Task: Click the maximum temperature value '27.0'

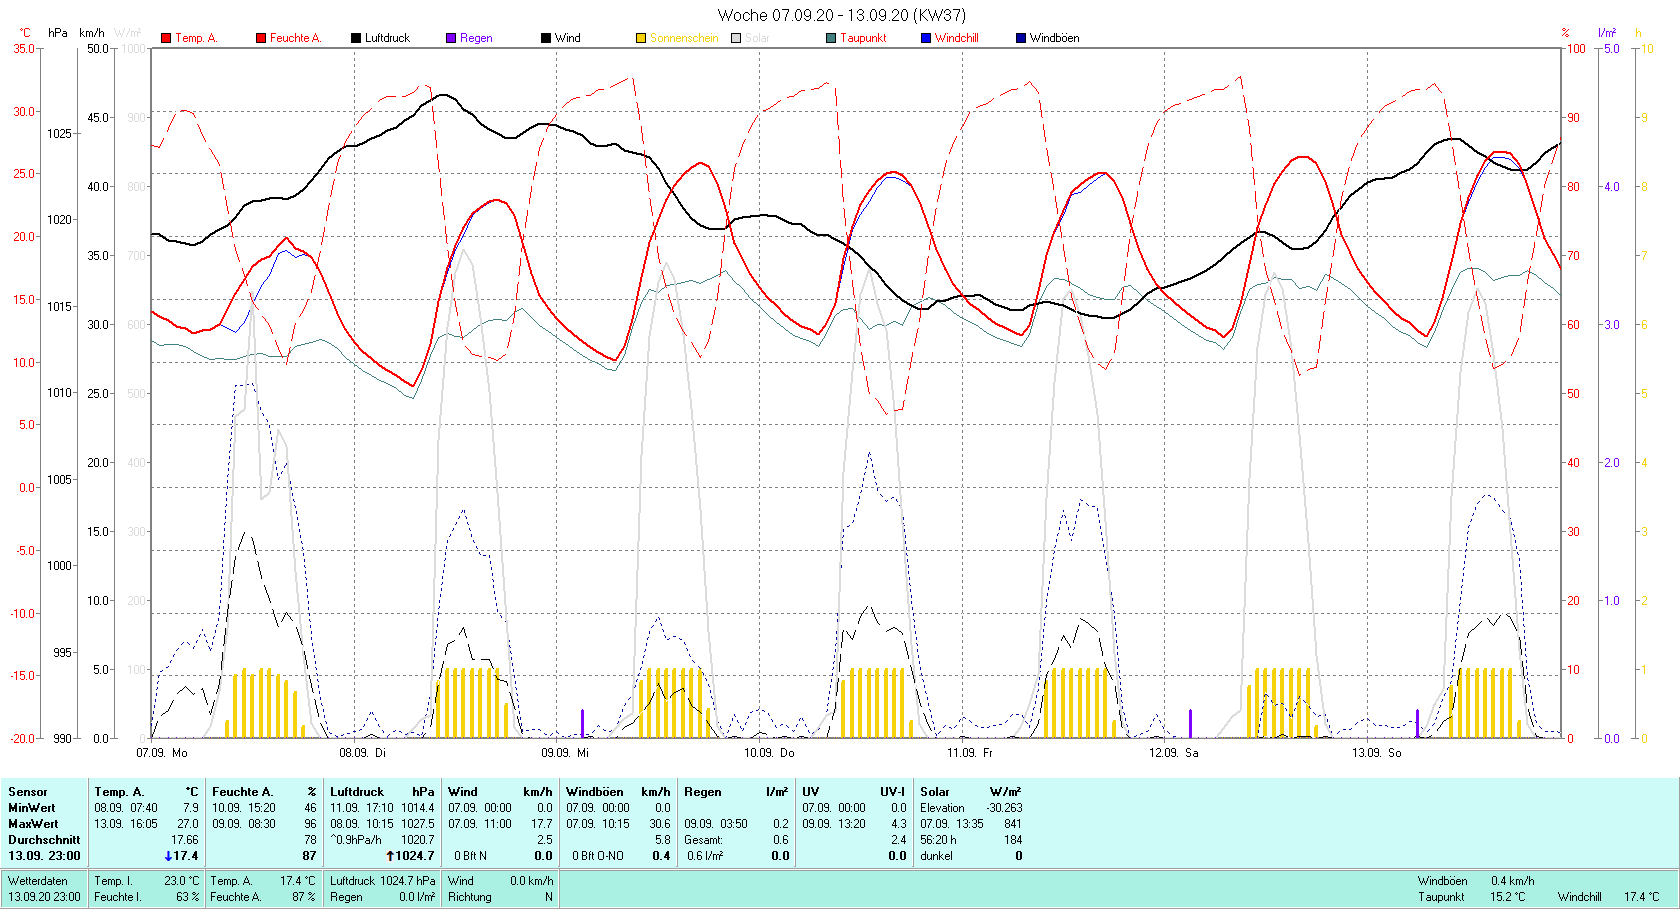Action: (x=188, y=824)
